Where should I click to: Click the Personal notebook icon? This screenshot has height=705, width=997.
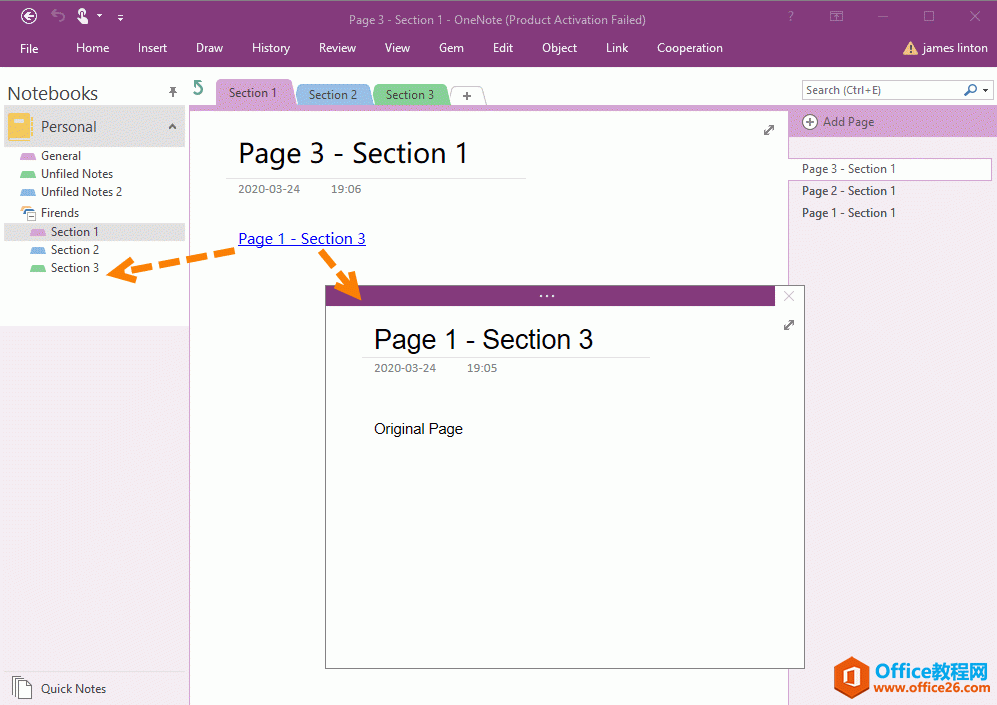tap(20, 127)
